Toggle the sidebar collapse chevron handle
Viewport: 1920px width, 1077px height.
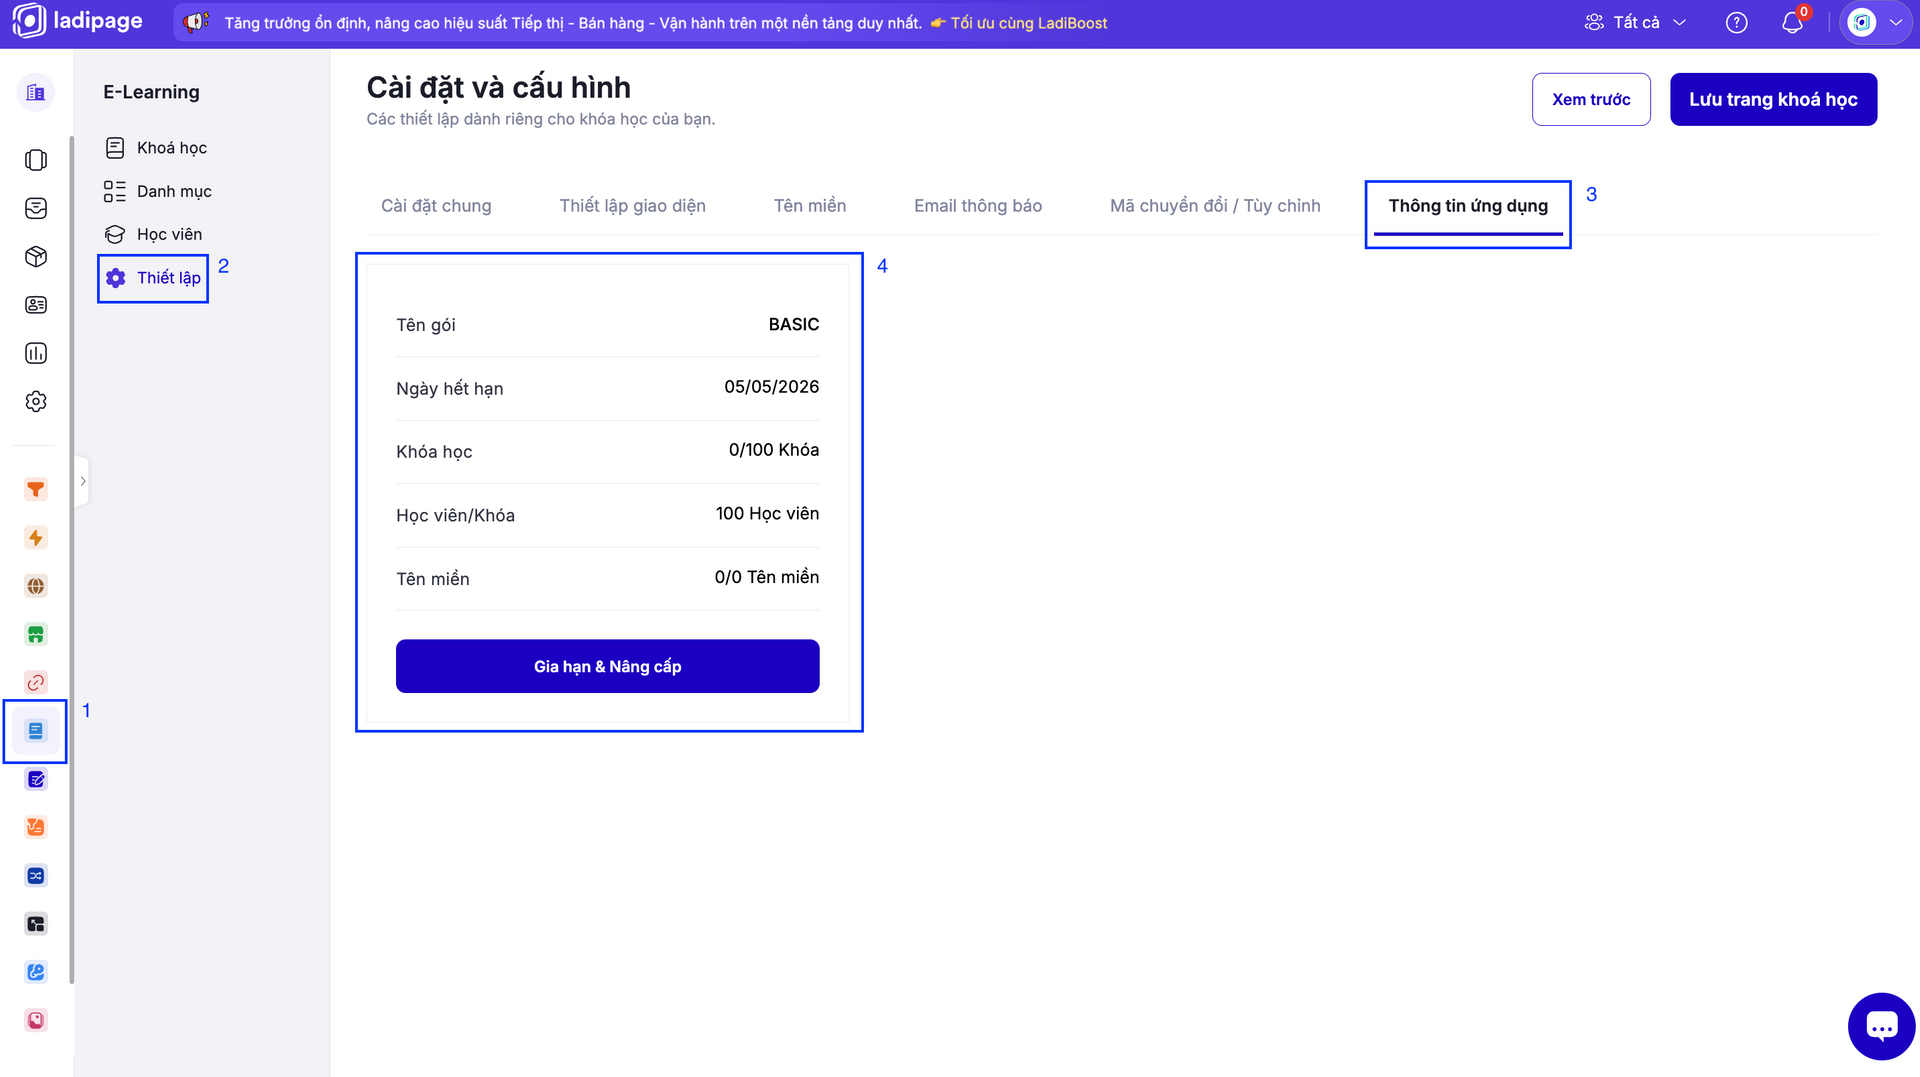[x=82, y=482]
